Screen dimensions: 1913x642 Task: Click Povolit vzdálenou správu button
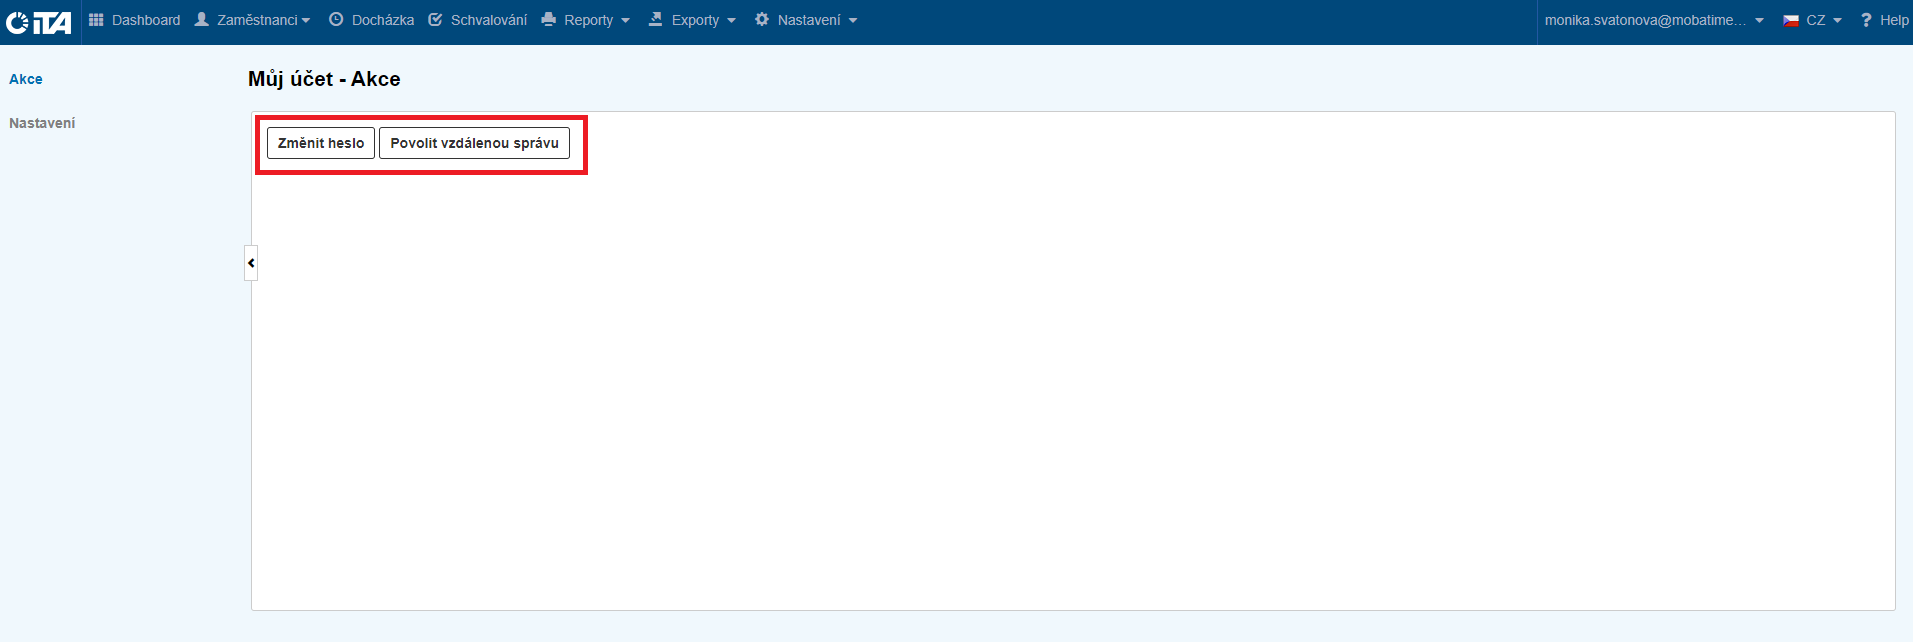[x=474, y=143]
